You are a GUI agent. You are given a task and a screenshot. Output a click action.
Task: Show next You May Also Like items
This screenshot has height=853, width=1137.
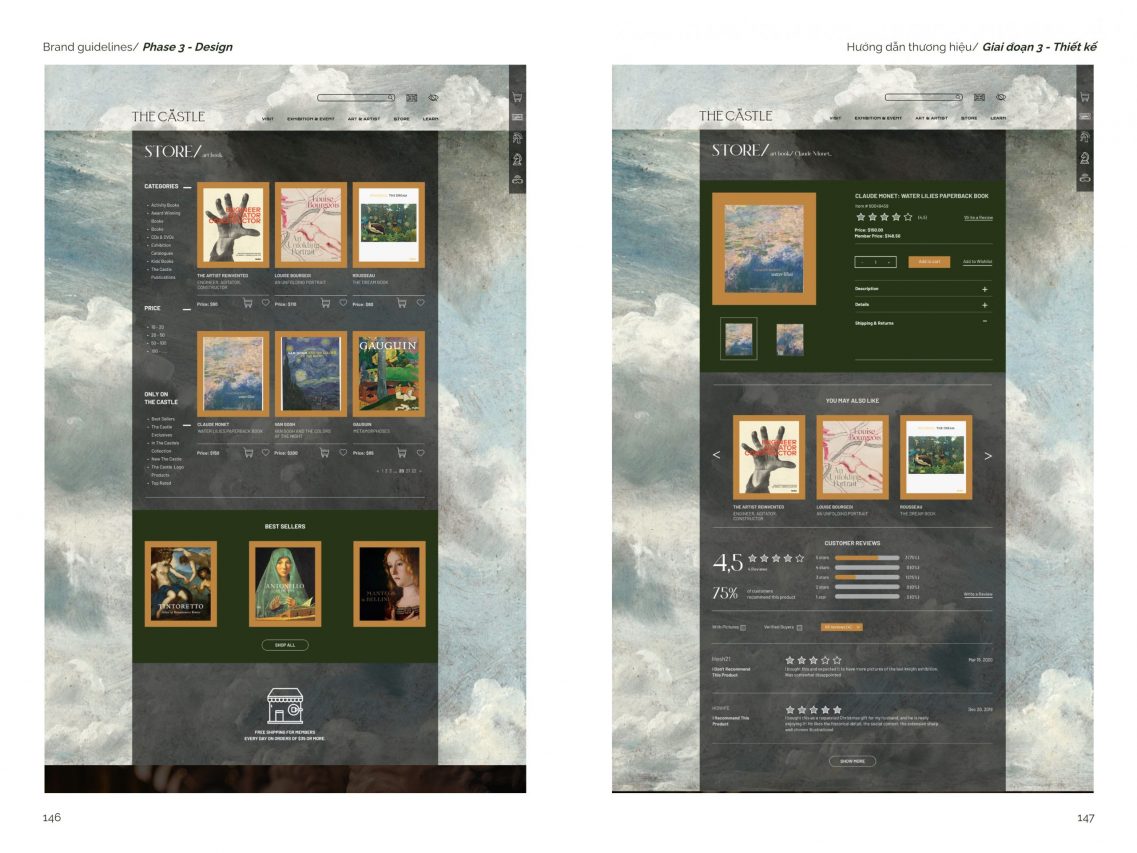[x=988, y=456]
